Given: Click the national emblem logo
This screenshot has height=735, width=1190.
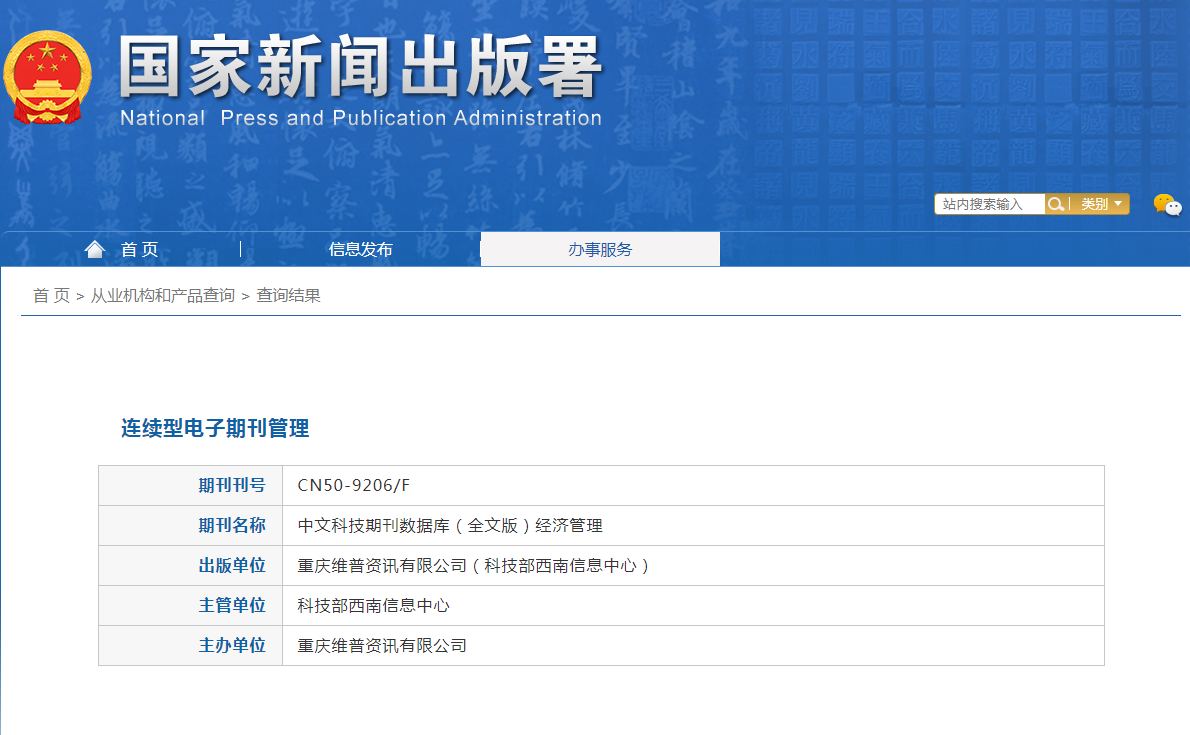Looking at the screenshot, I should pyautogui.click(x=47, y=77).
